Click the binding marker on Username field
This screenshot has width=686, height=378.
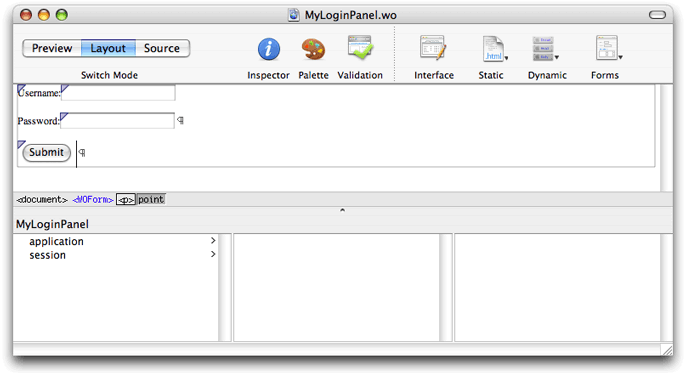click(65, 88)
